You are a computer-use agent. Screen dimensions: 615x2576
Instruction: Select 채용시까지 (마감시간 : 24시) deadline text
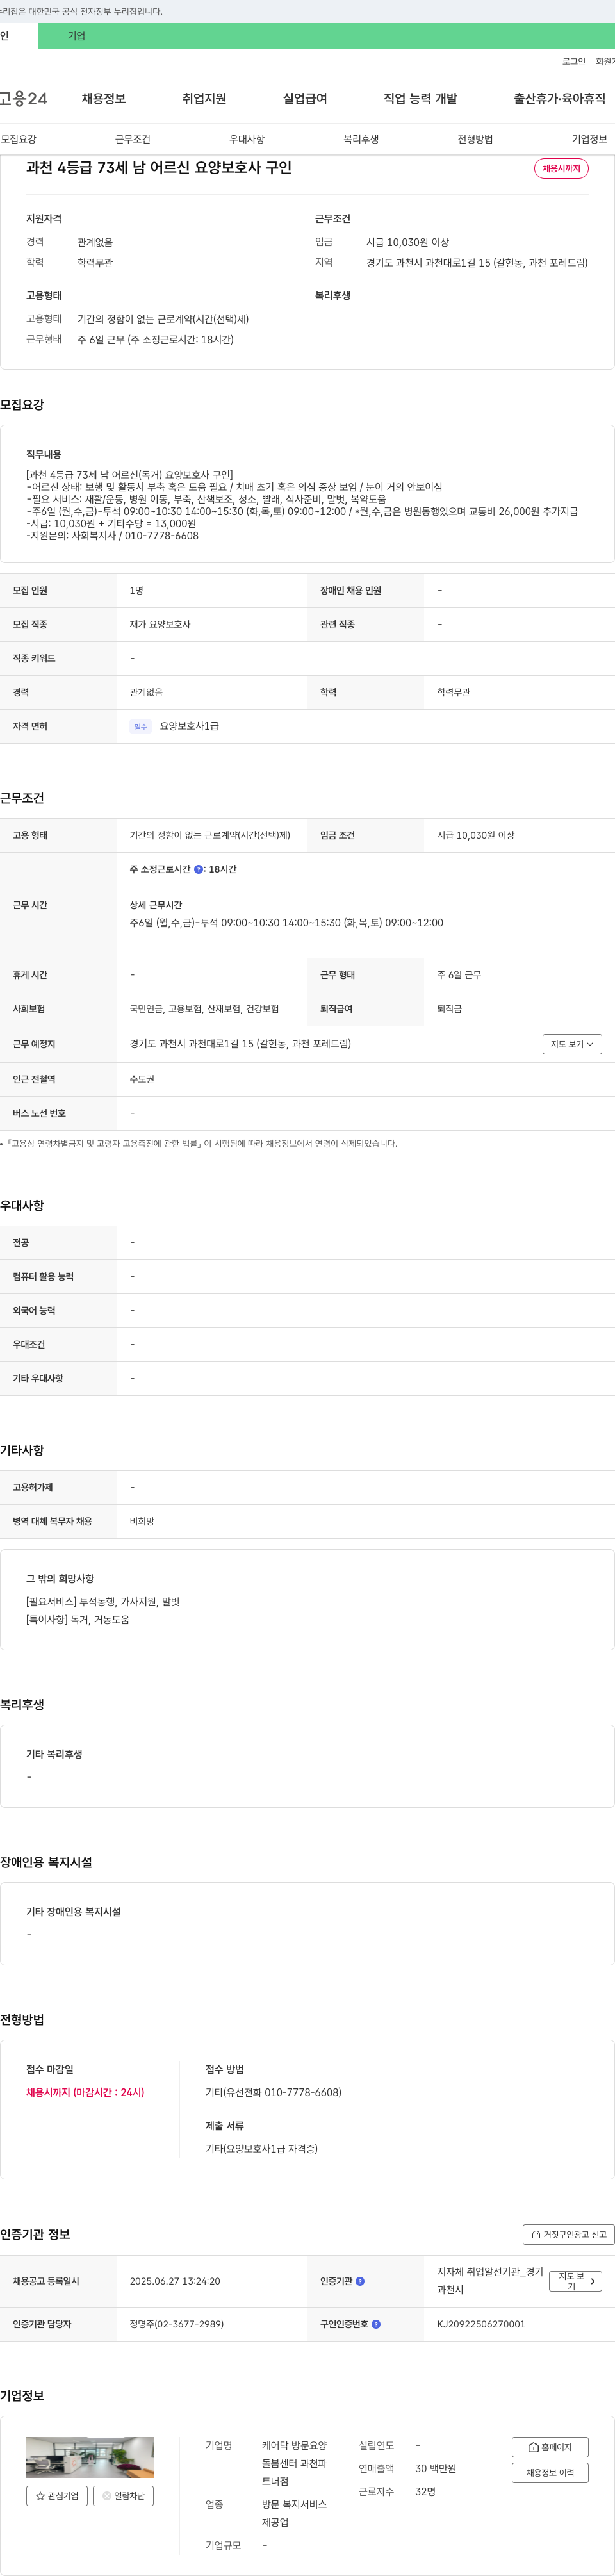tap(85, 2092)
